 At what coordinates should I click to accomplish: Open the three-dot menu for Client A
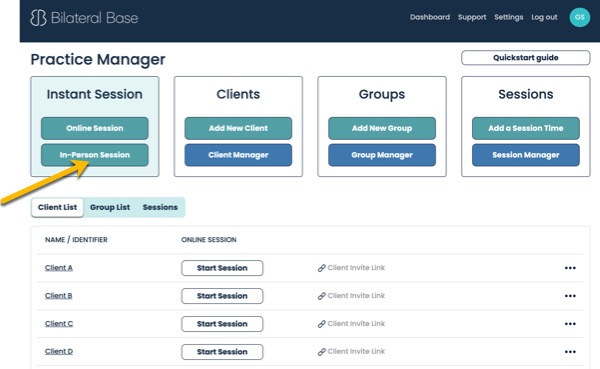point(570,268)
